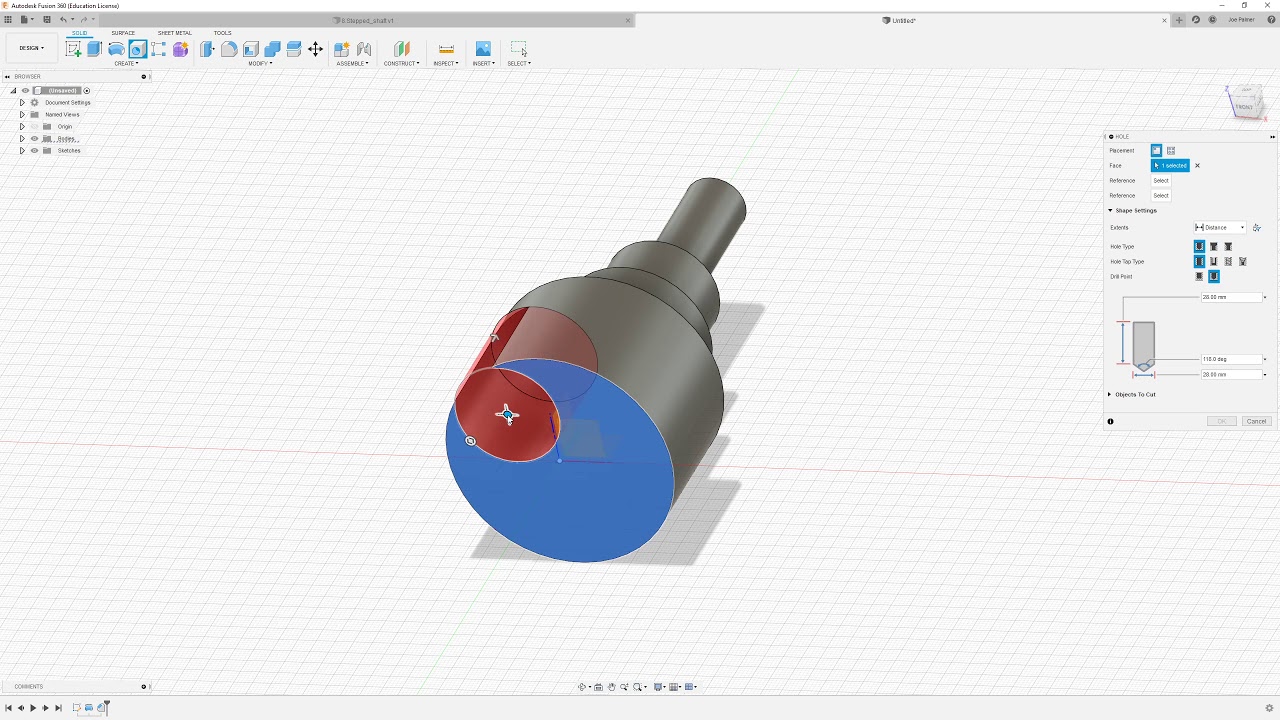This screenshot has height=720, width=1280.
Task: Switch to the TOOLS tab
Action: 222,33
